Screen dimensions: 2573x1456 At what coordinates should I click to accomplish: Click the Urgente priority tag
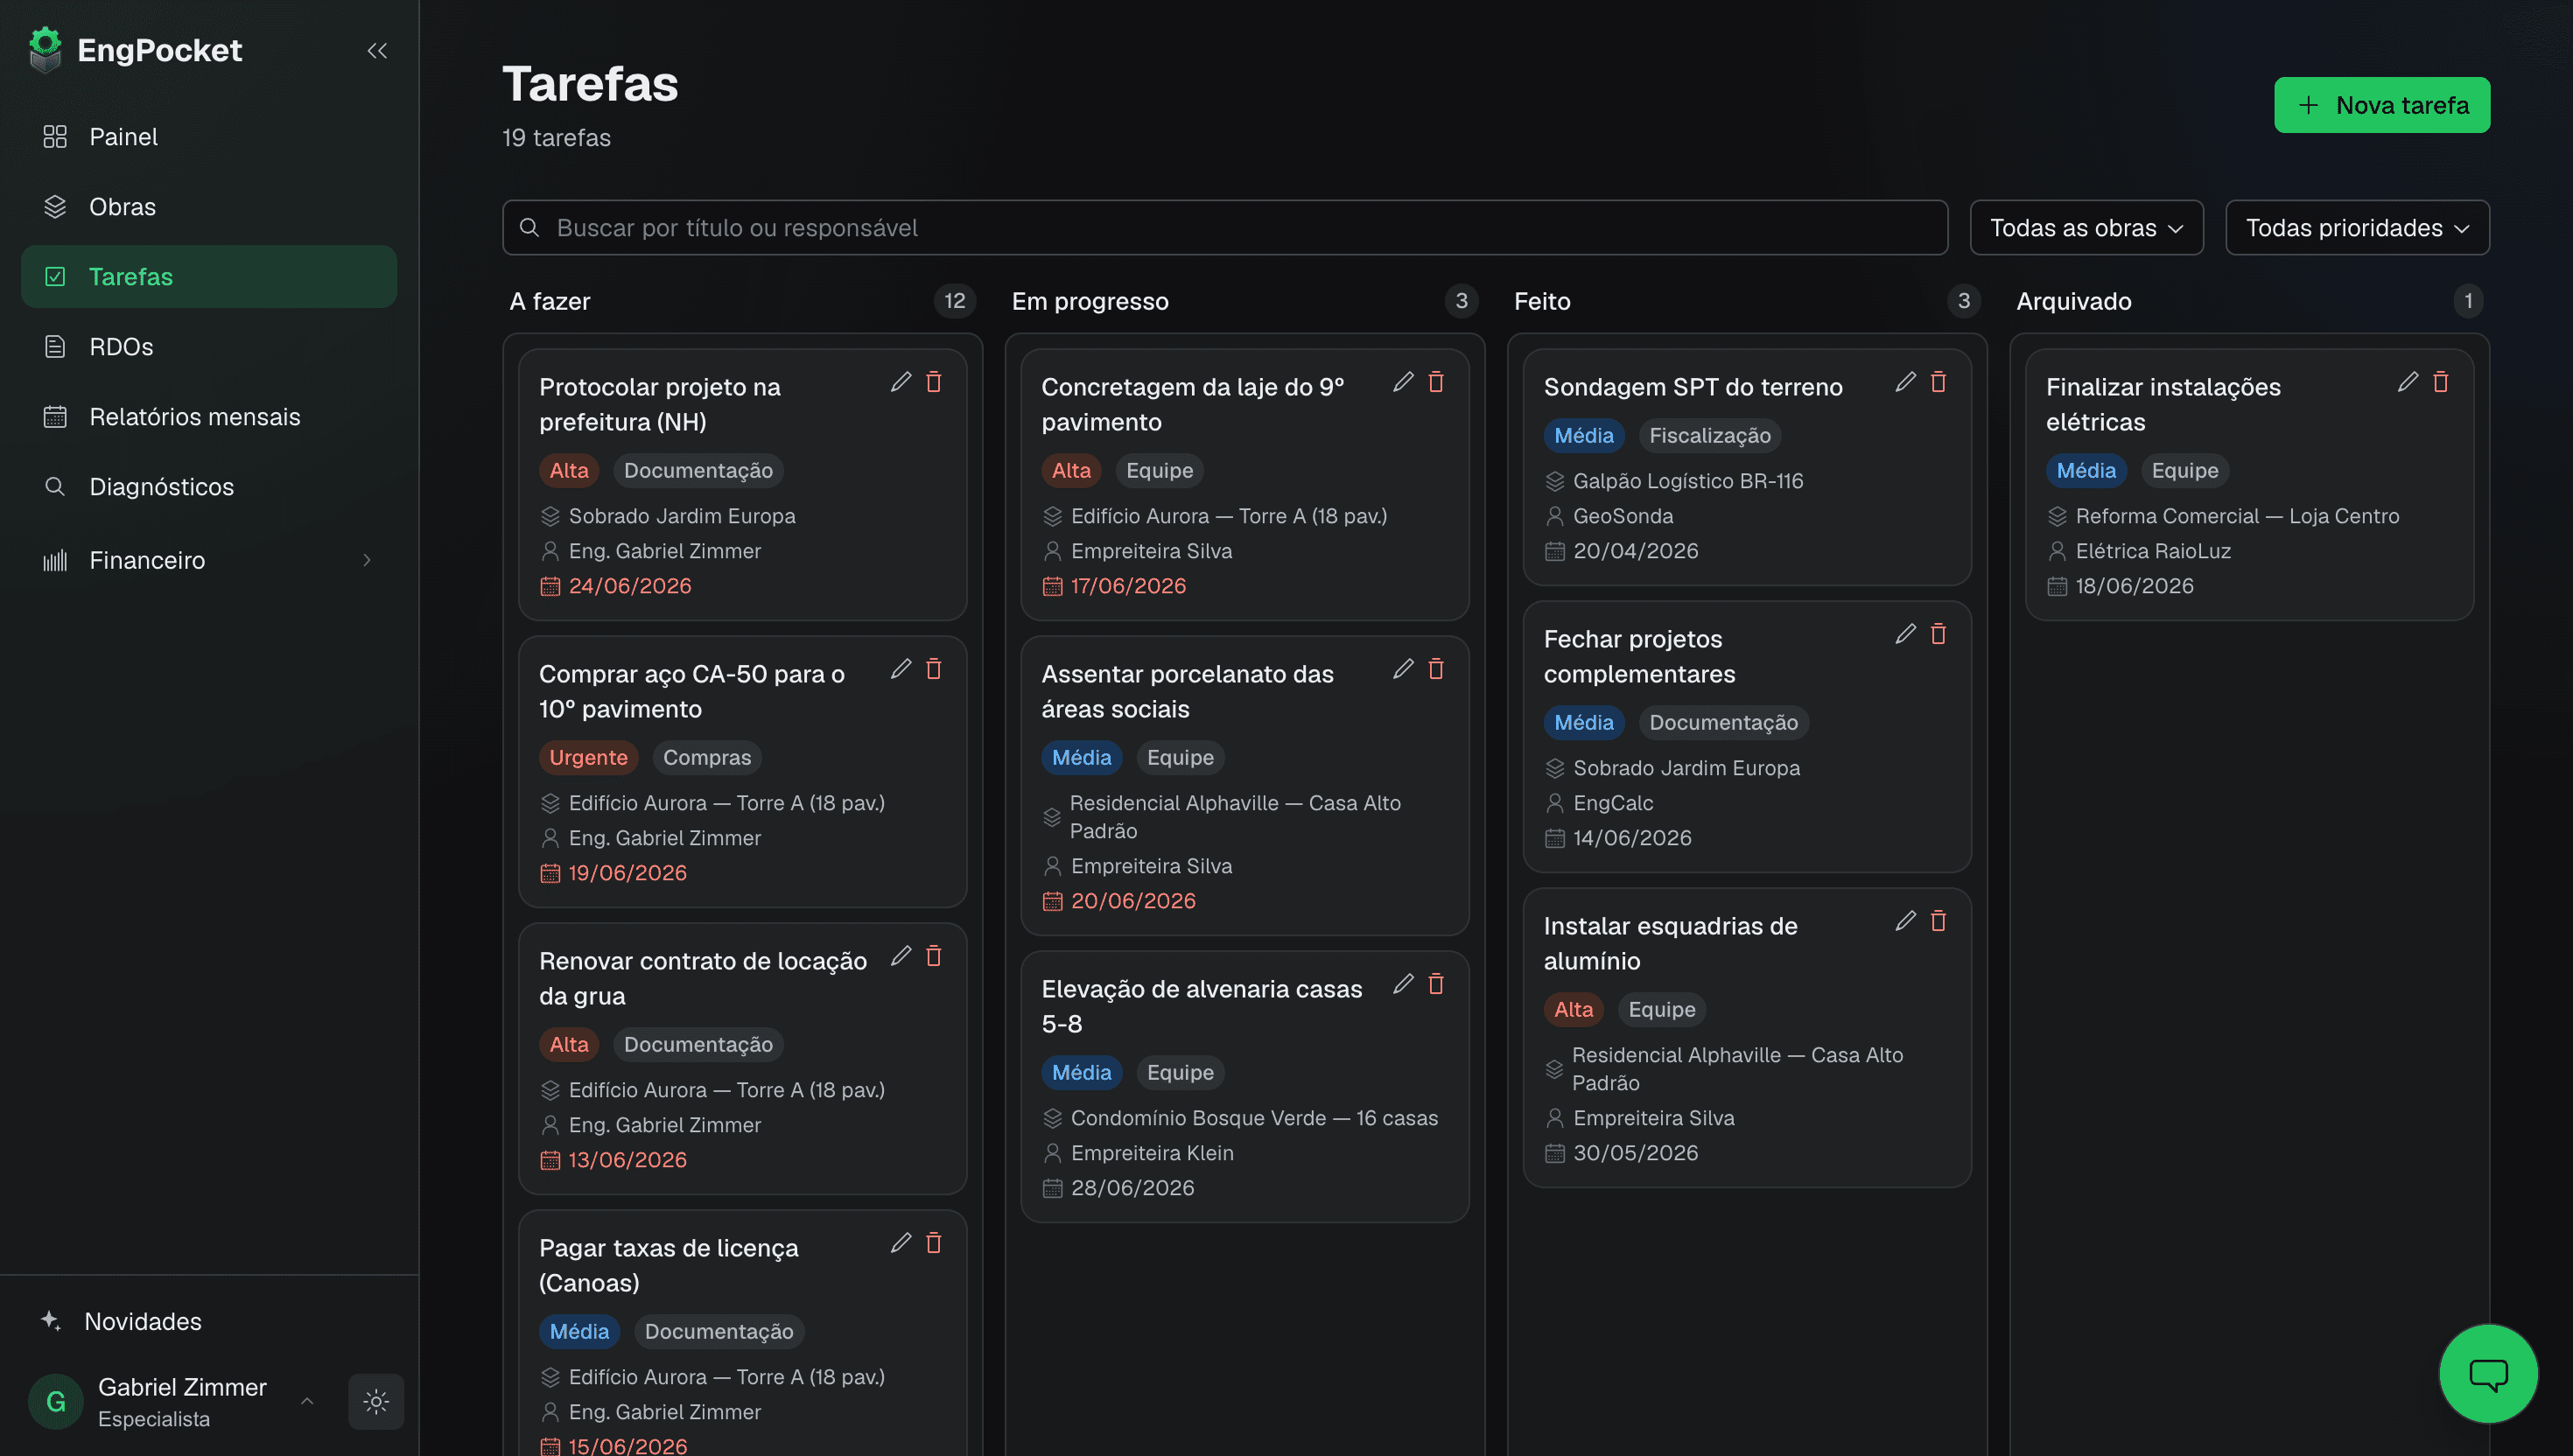[588, 757]
